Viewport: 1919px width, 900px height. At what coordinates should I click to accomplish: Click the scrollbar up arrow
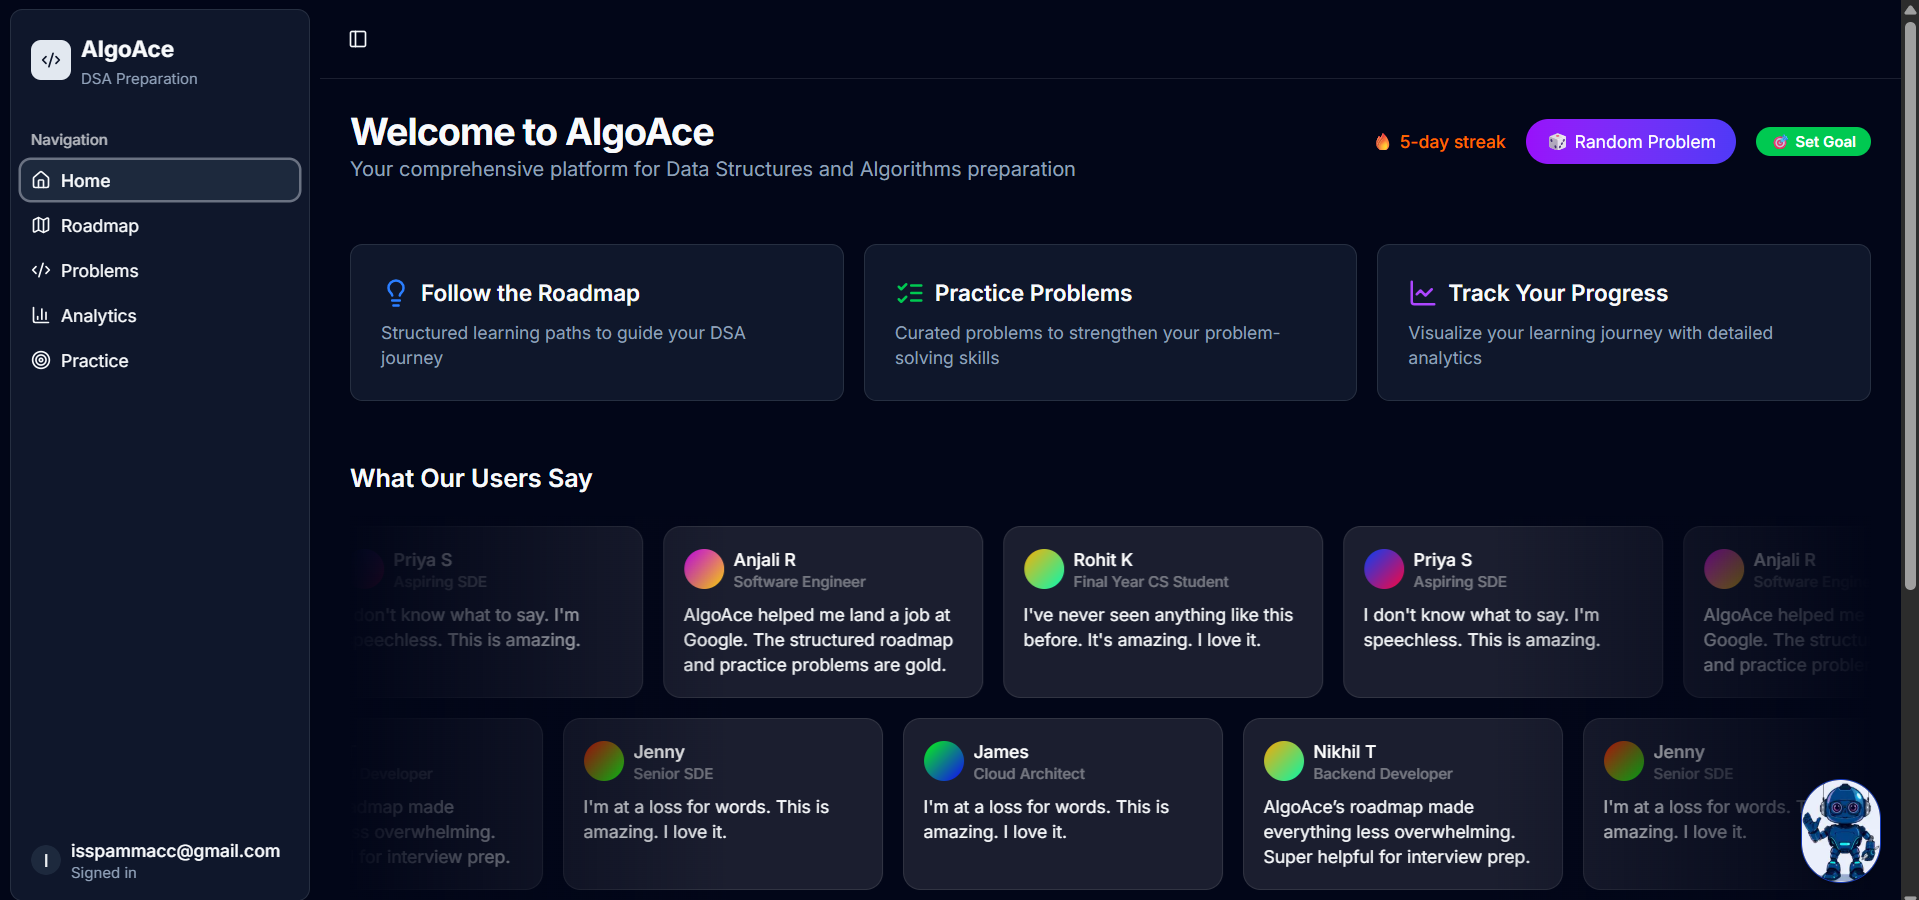[1910, 9]
